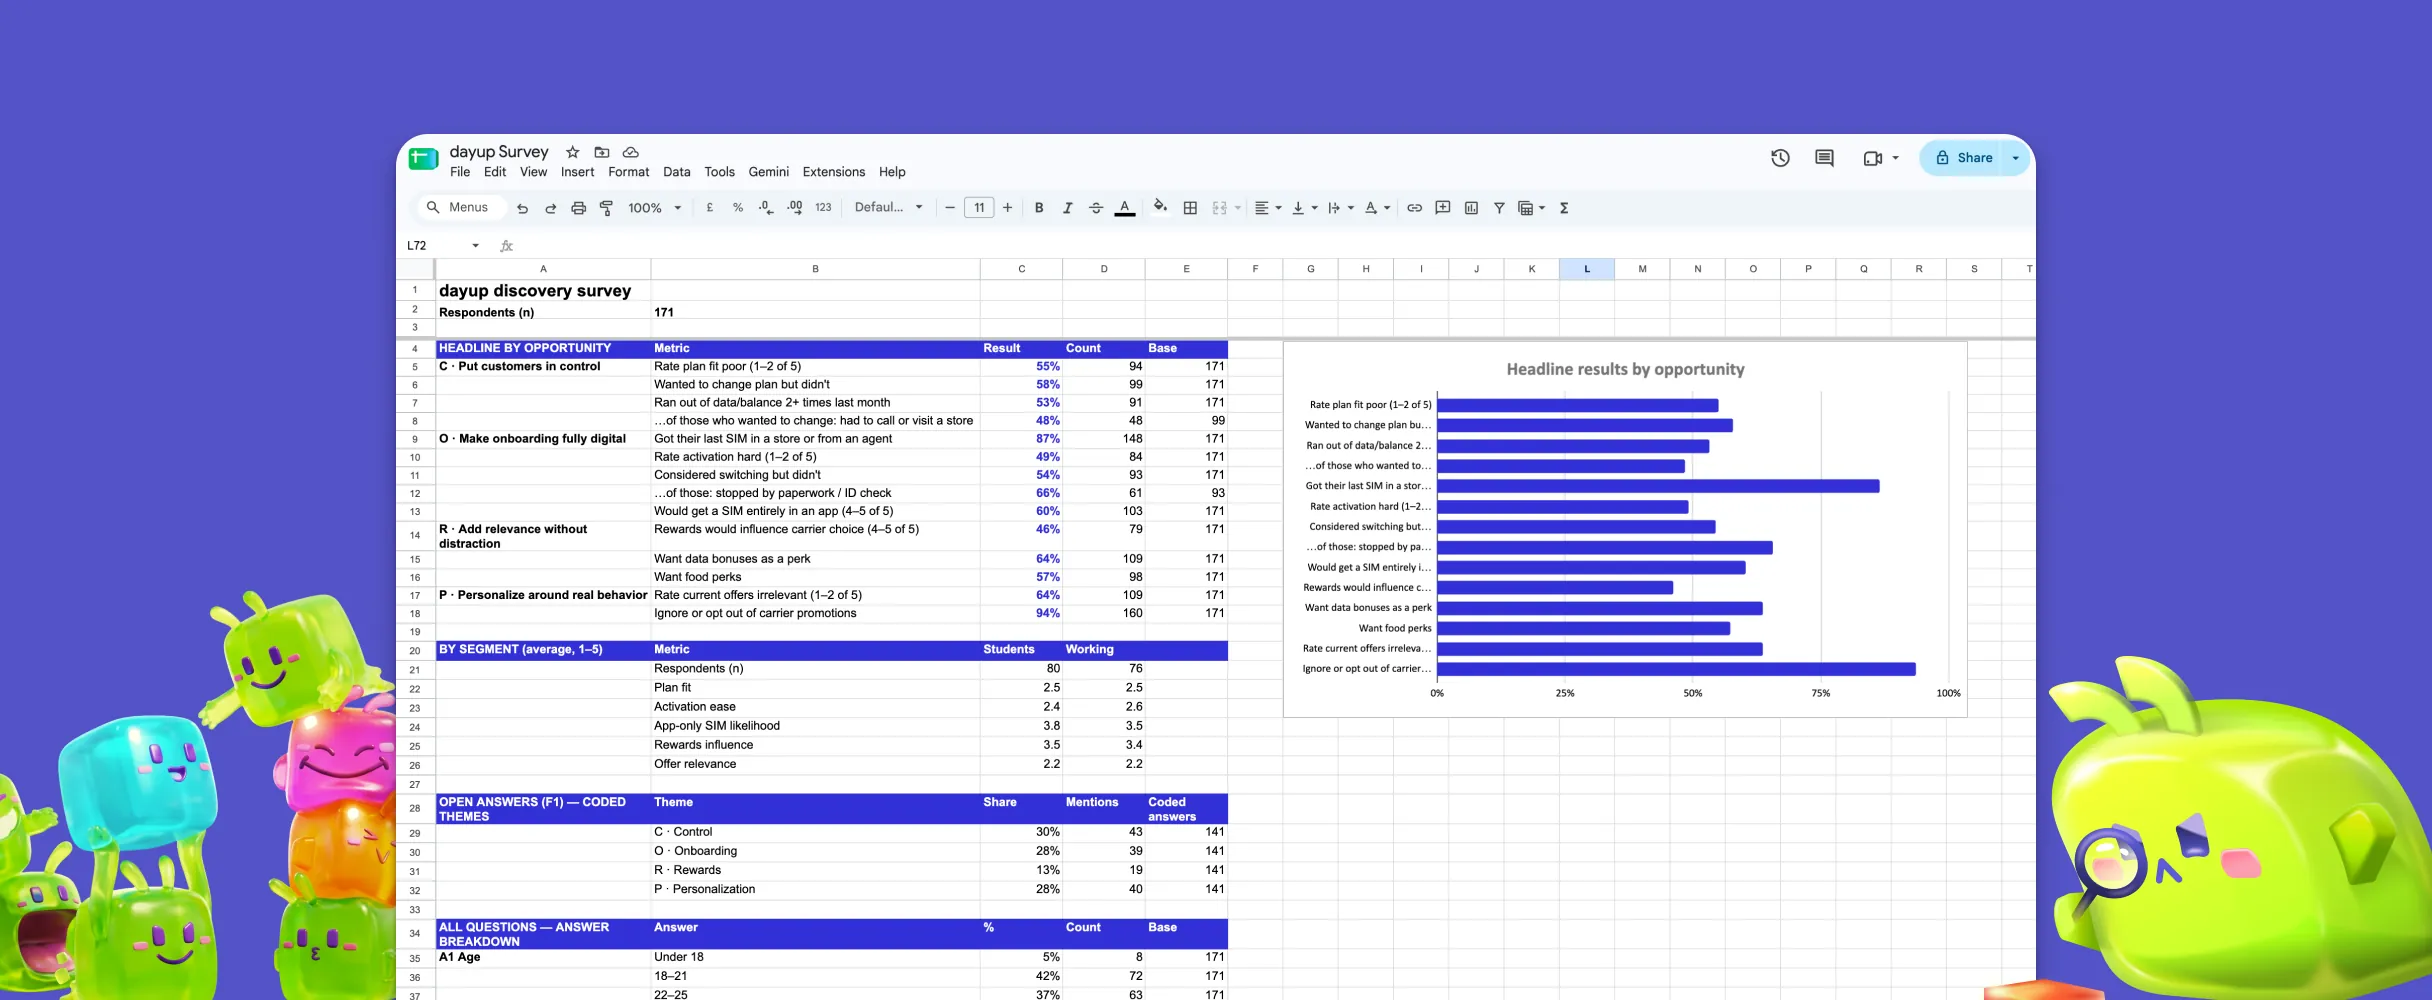2432x1000 pixels.
Task: Increase font size with plus button
Action: [1008, 208]
